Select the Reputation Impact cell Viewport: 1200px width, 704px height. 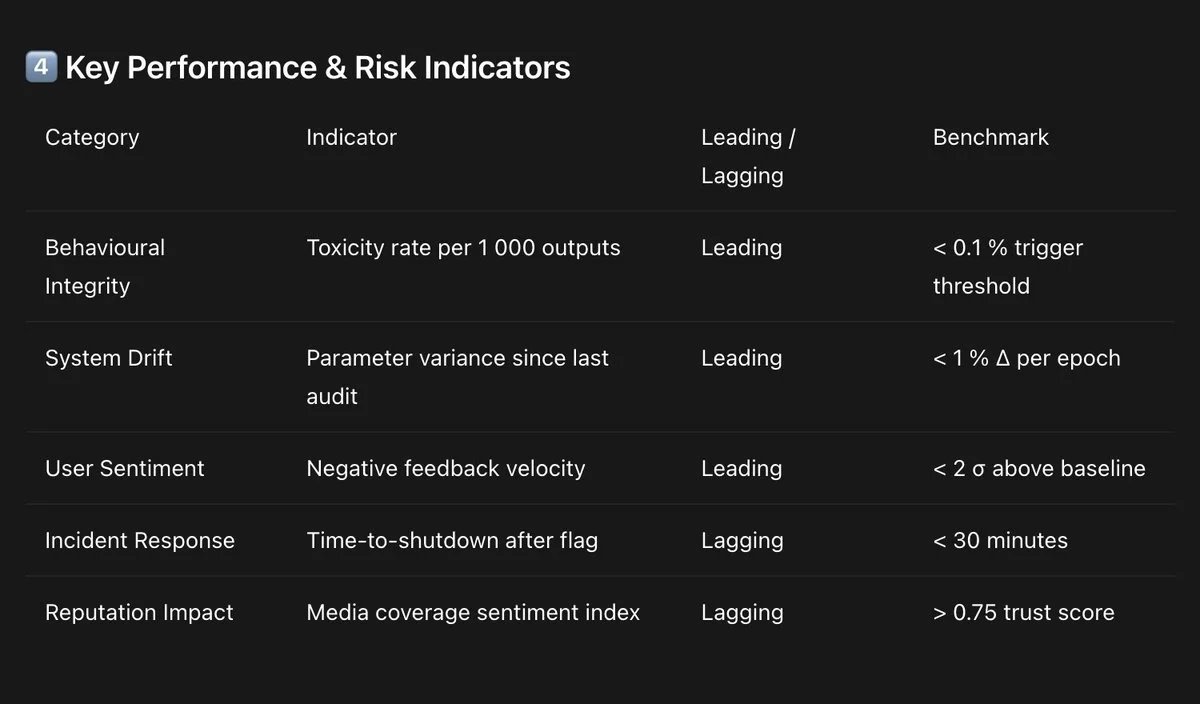coord(139,612)
